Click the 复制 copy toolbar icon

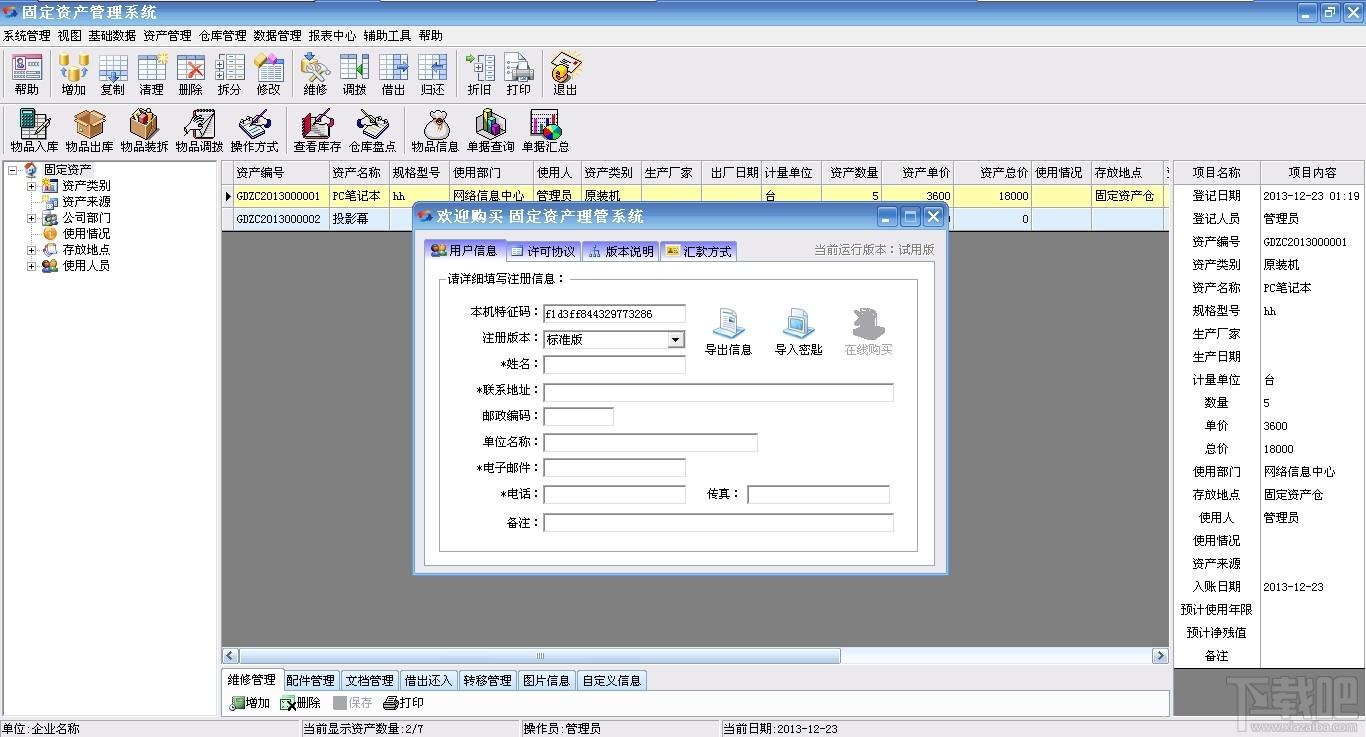(x=113, y=74)
